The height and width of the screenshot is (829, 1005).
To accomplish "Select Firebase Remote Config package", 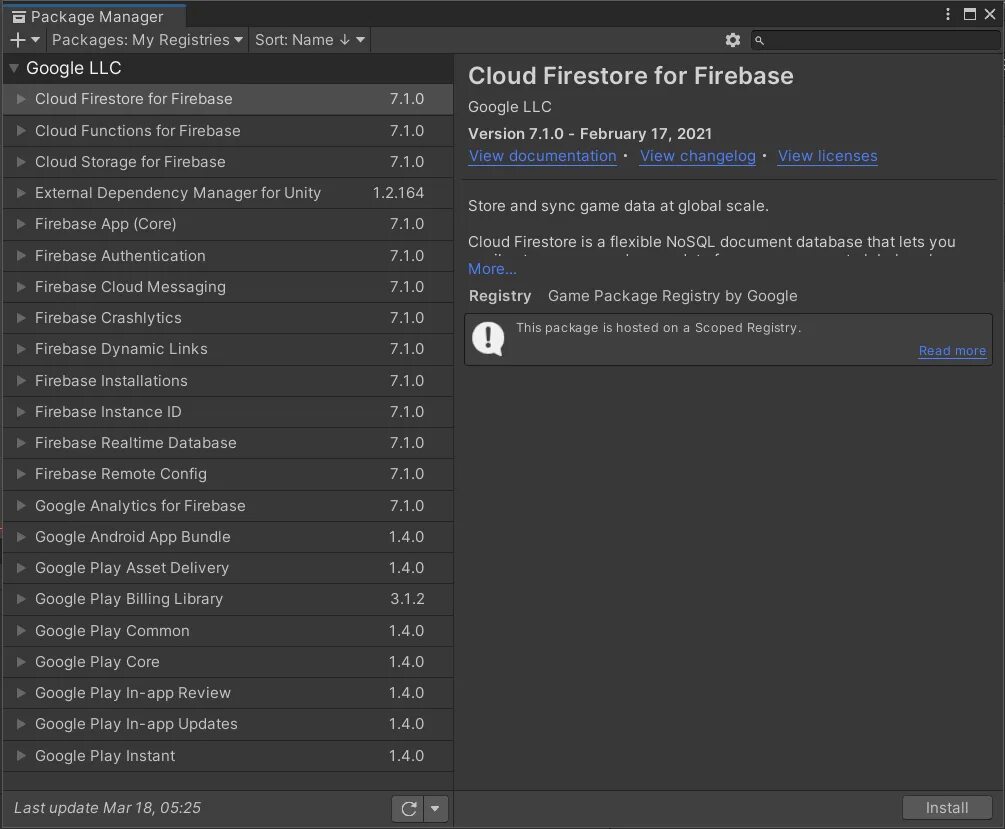I will click(228, 474).
